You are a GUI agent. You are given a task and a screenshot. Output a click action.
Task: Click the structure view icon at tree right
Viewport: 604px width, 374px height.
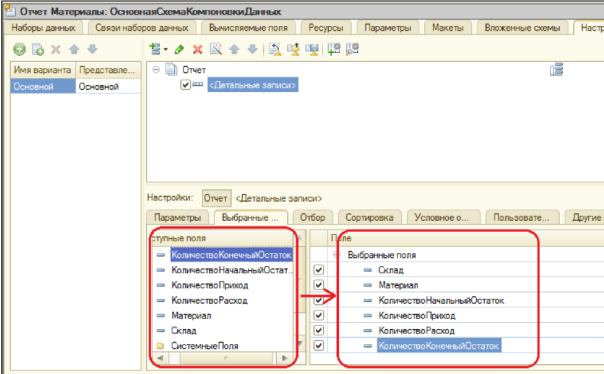point(556,70)
